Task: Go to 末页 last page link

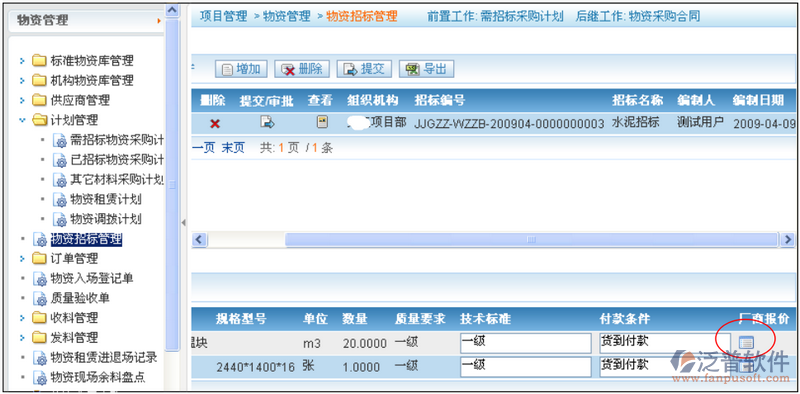Action: [233, 148]
